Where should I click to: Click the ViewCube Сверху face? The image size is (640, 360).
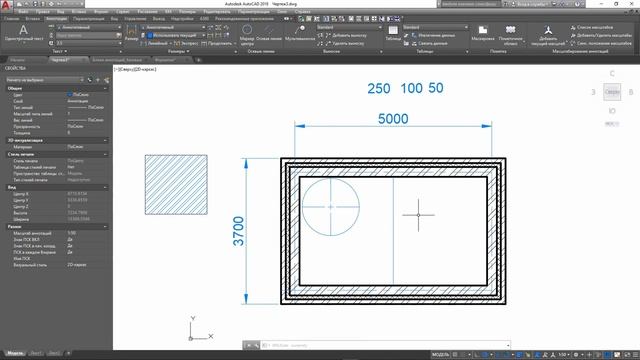point(612,92)
